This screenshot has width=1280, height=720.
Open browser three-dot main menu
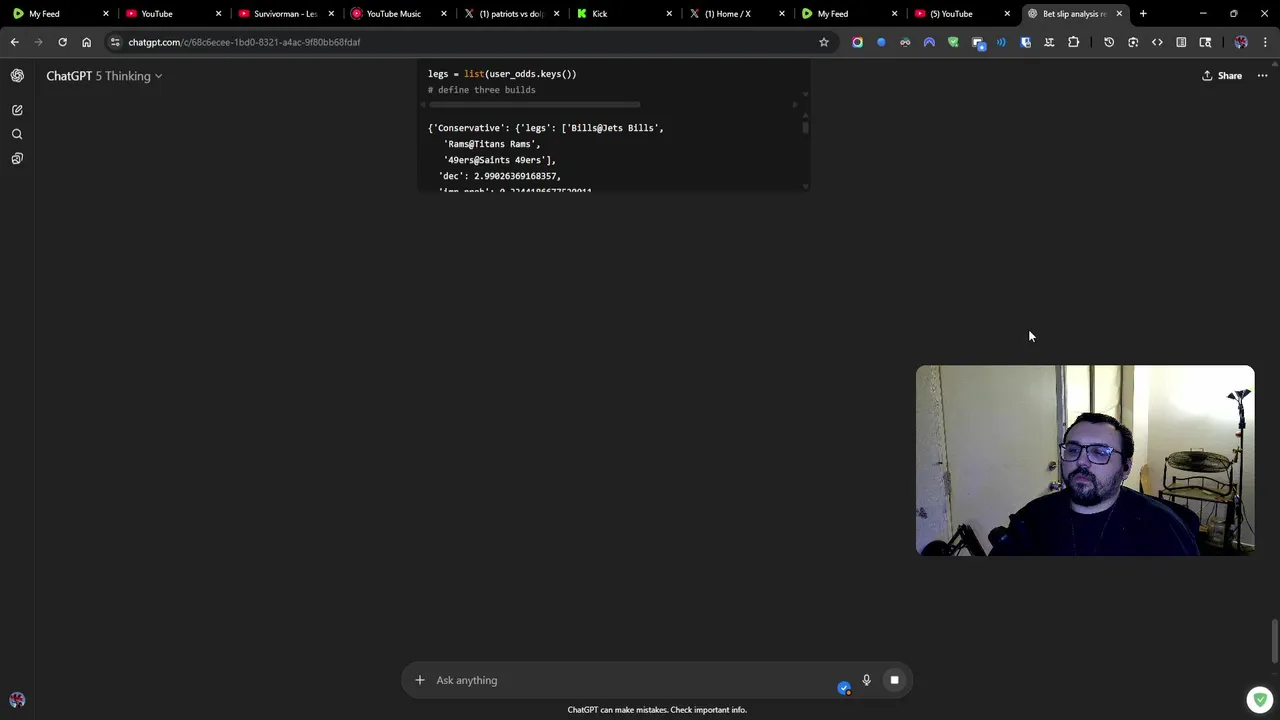tap(1265, 42)
